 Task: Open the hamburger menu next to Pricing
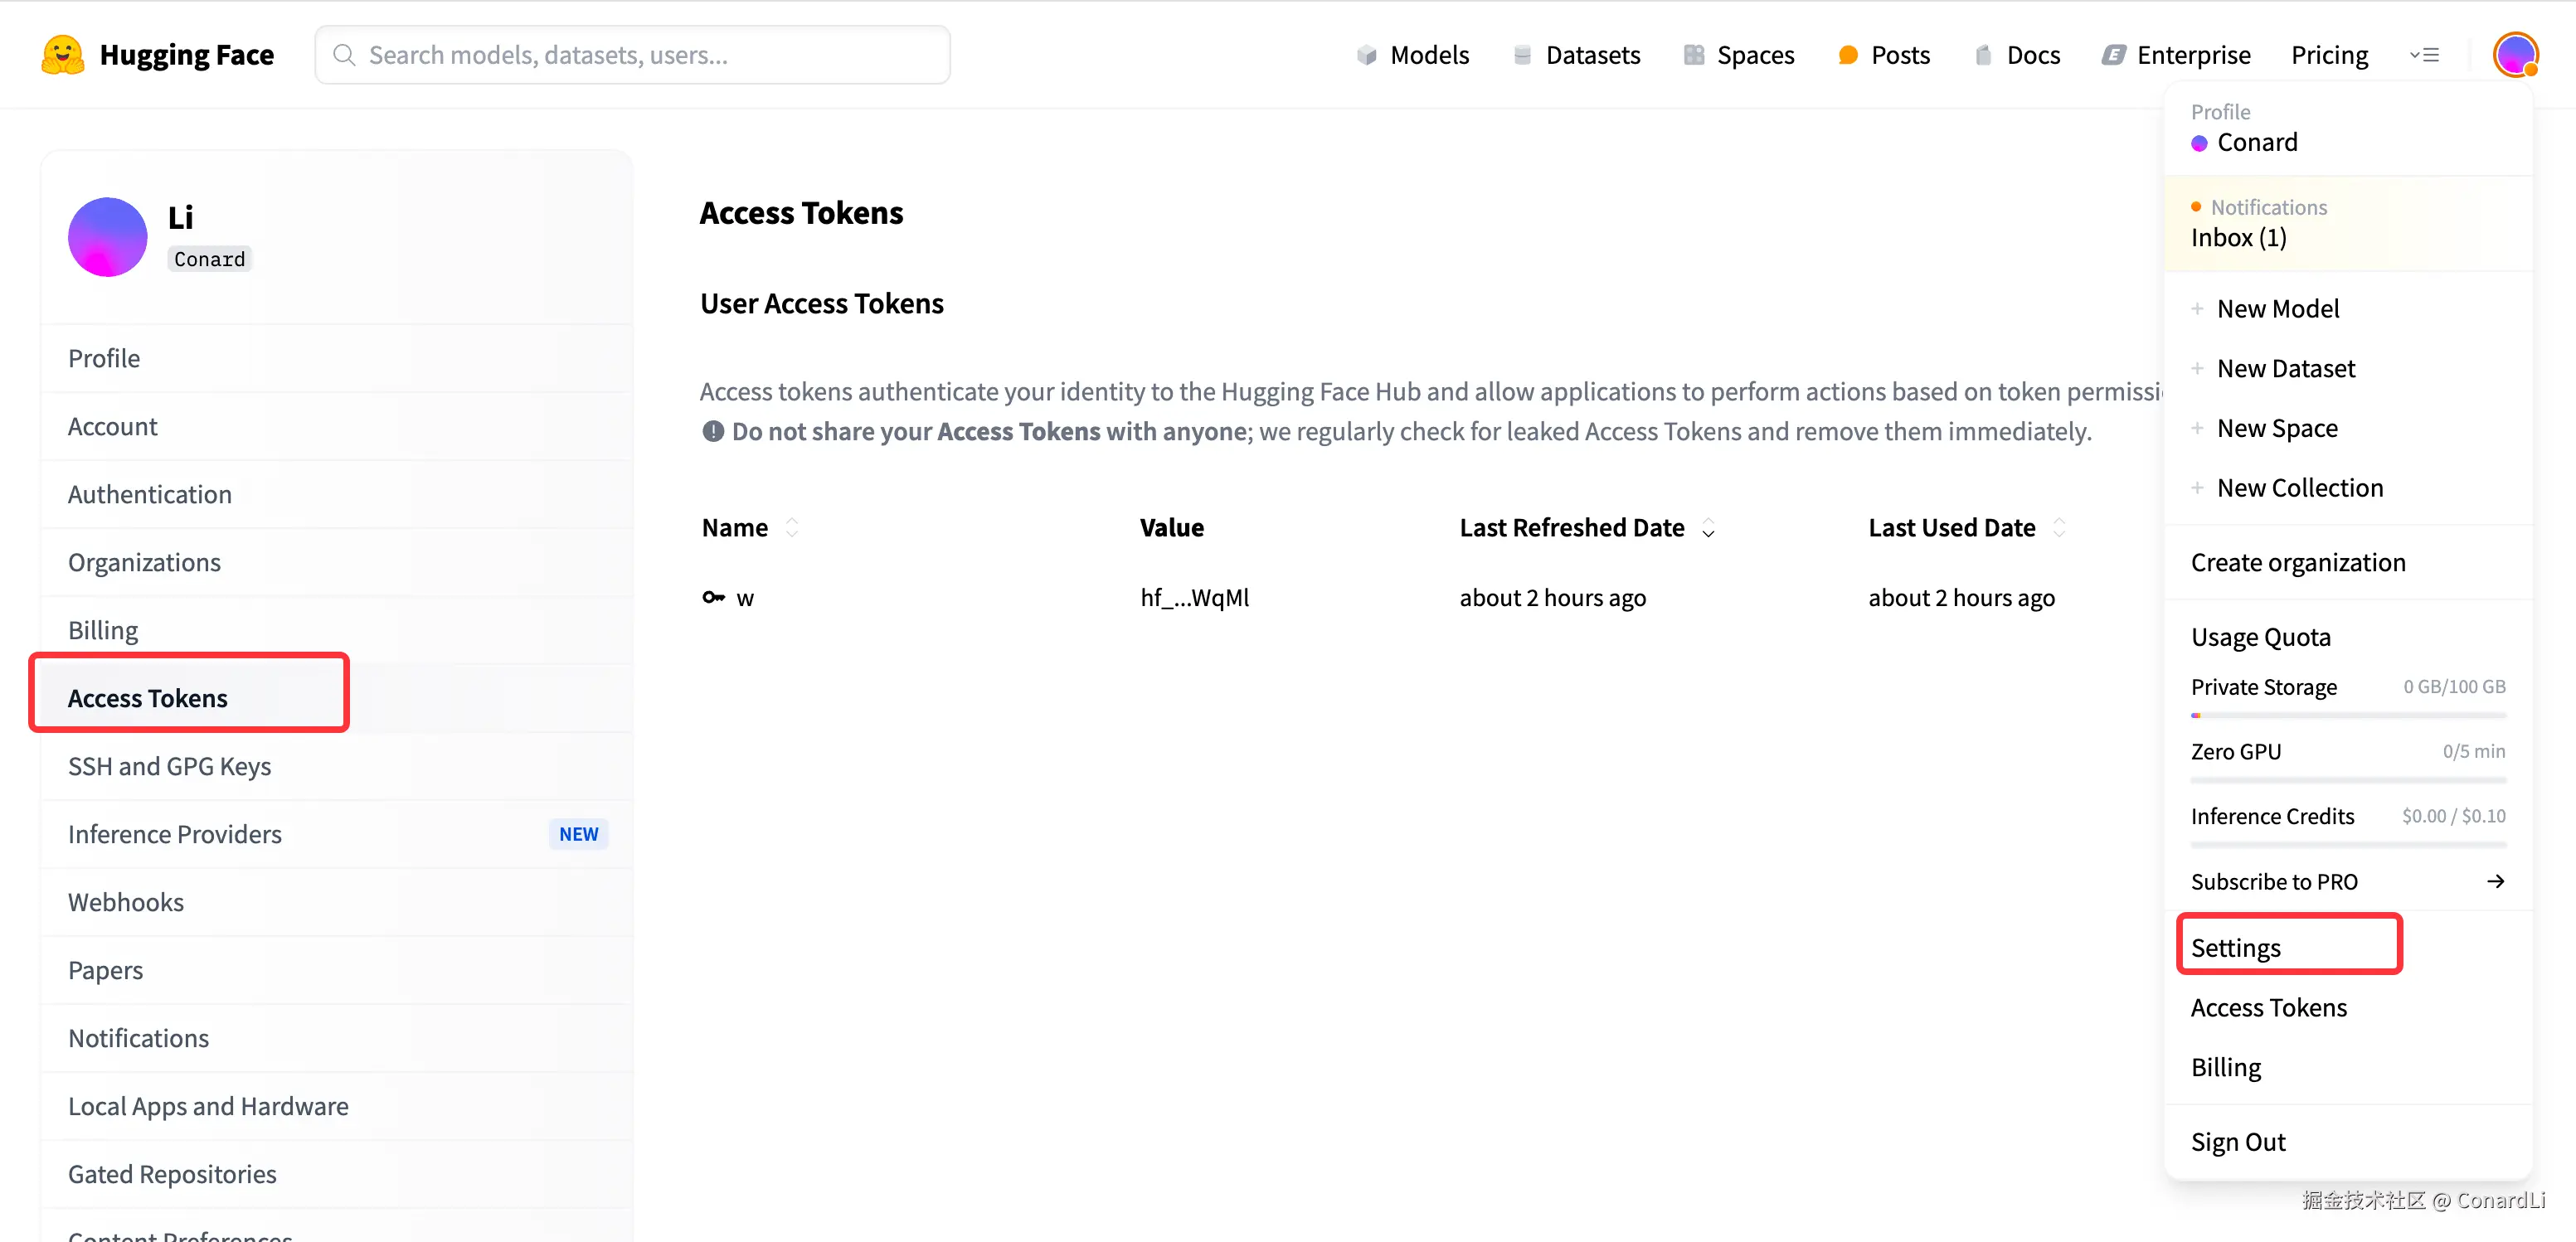[x=2426, y=55]
